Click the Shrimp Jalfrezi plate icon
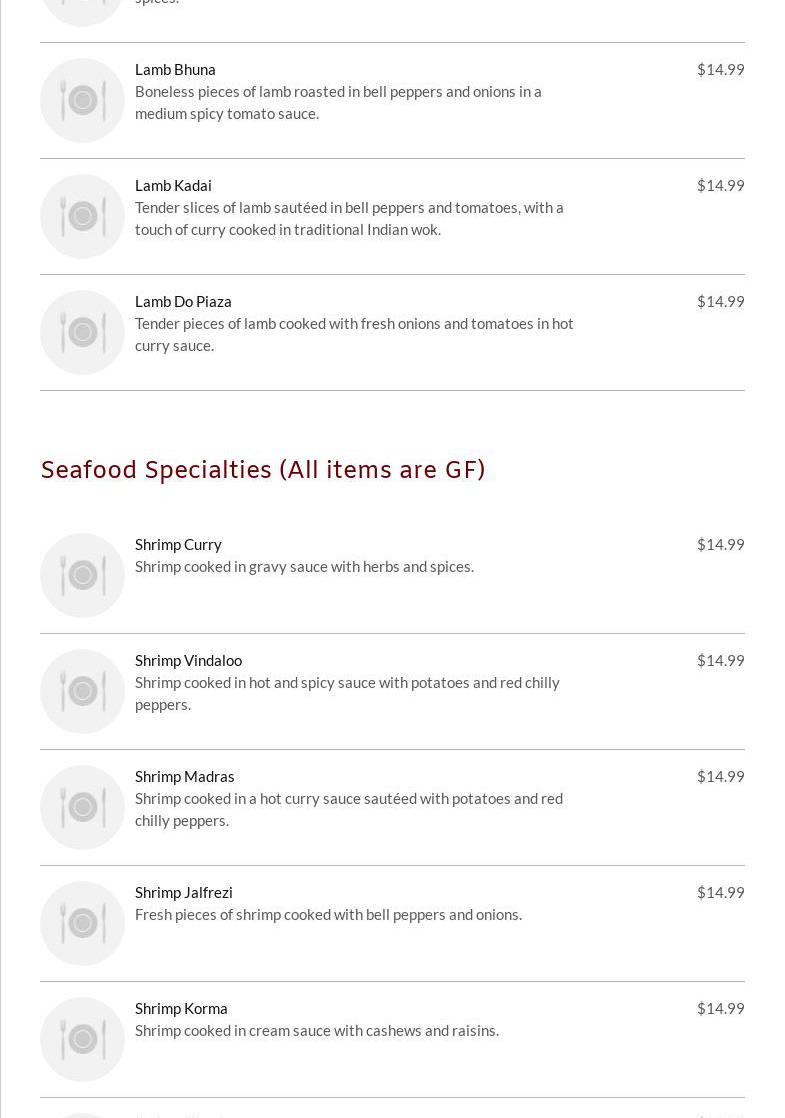Viewport: 785px width, 1118px height. [82, 923]
